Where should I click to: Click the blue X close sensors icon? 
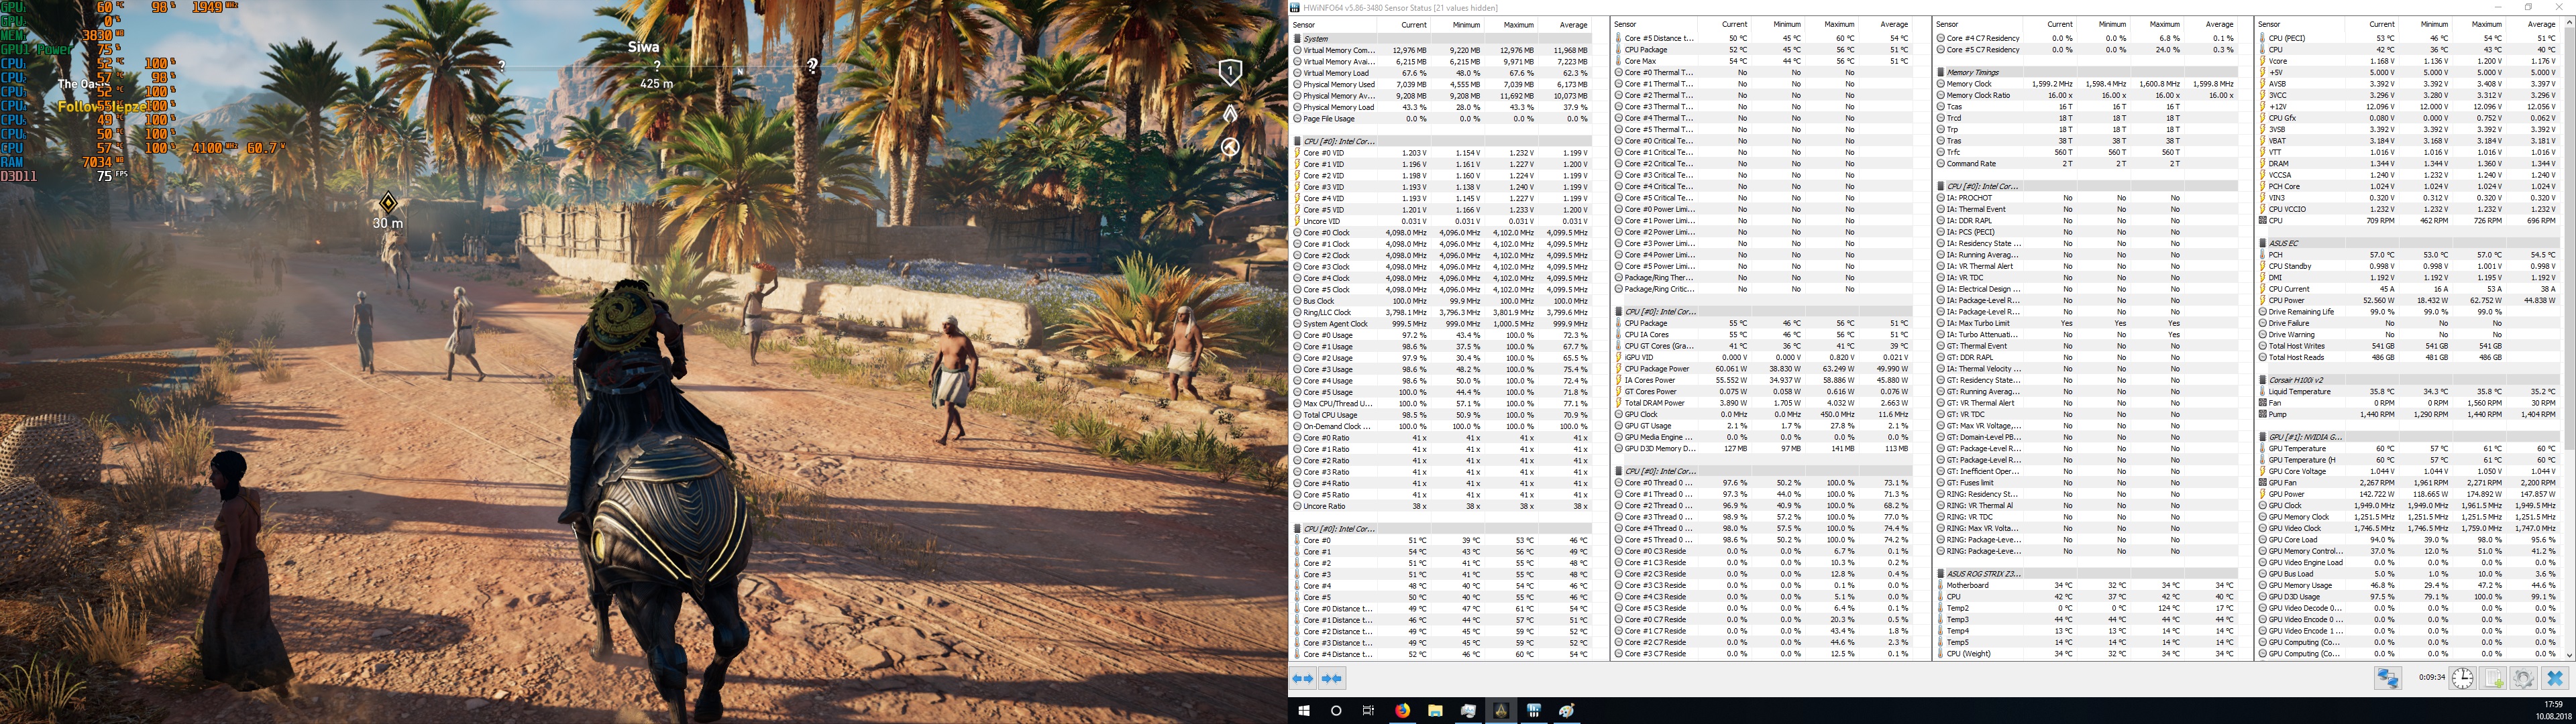pos(2555,678)
